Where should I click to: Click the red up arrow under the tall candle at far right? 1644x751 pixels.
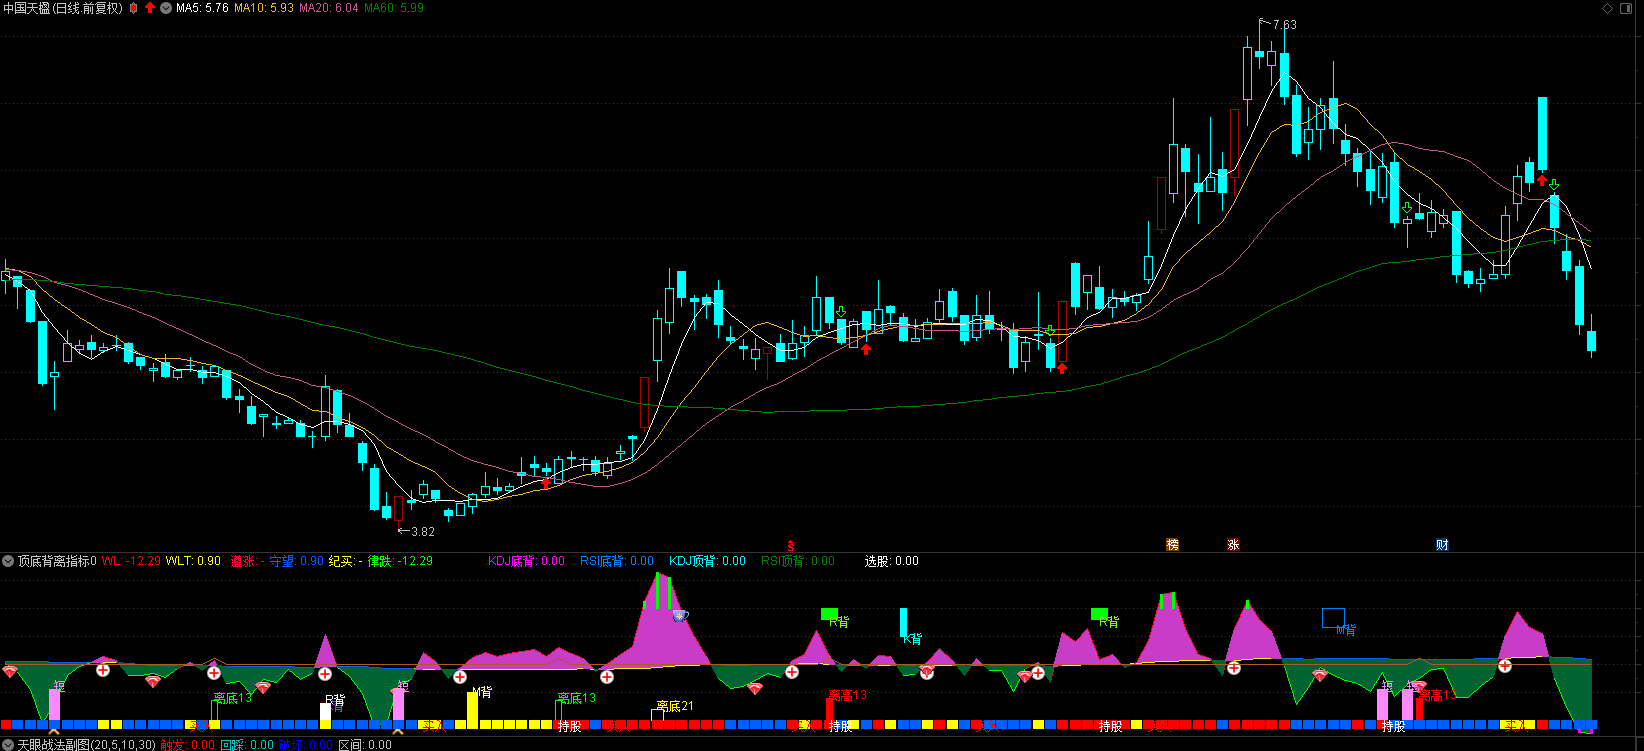click(x=1542, y=180)
